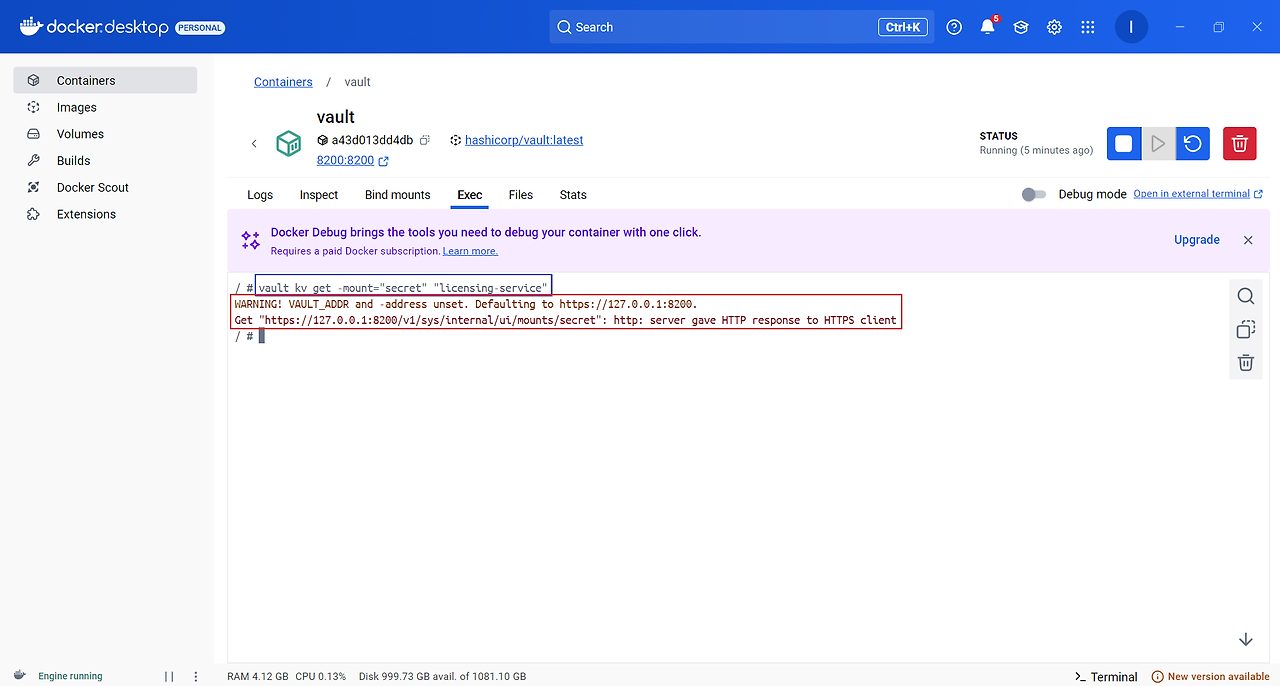Switch to the Bind mounts tab

tap(398, 195)
